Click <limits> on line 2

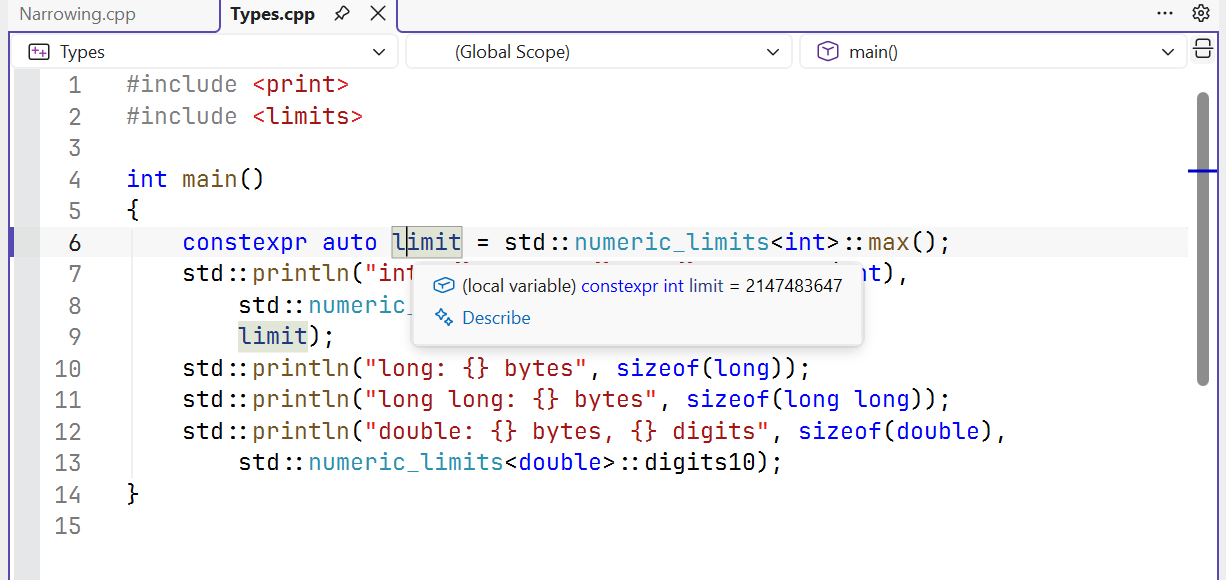click(x=307, y=116)
